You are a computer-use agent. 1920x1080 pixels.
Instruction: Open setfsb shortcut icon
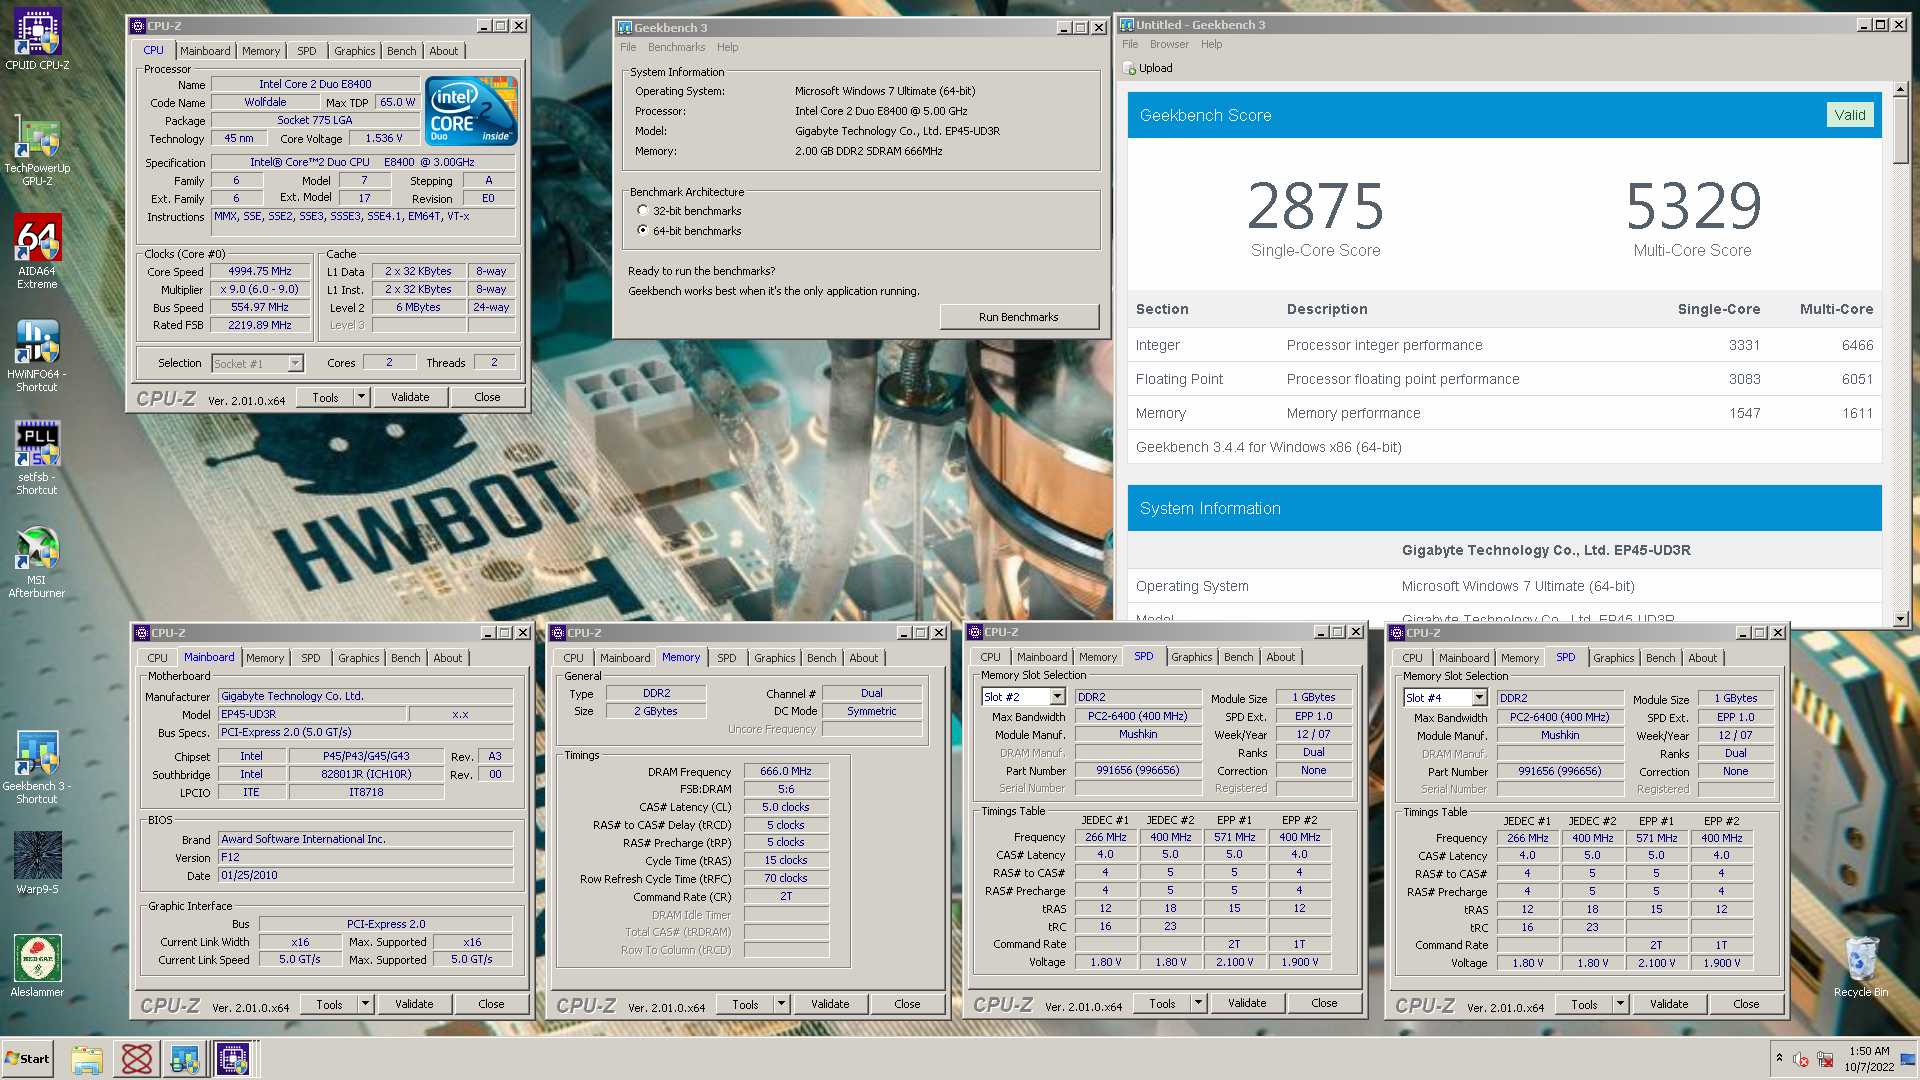(x=37, y=458)
